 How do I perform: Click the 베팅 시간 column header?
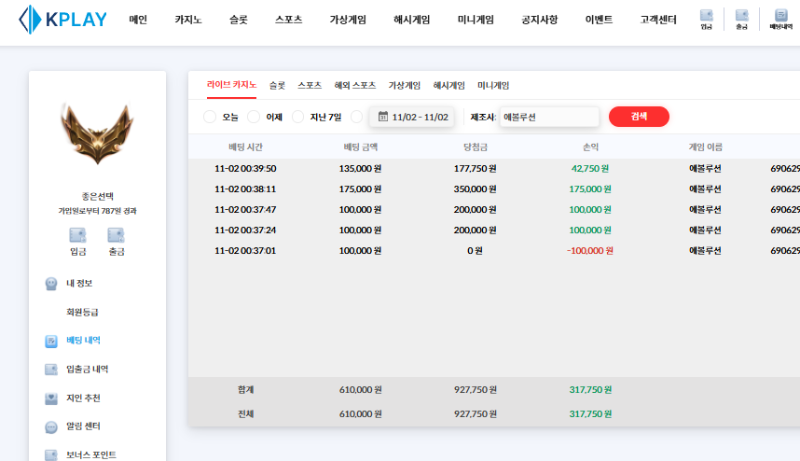tap(245, 147)
